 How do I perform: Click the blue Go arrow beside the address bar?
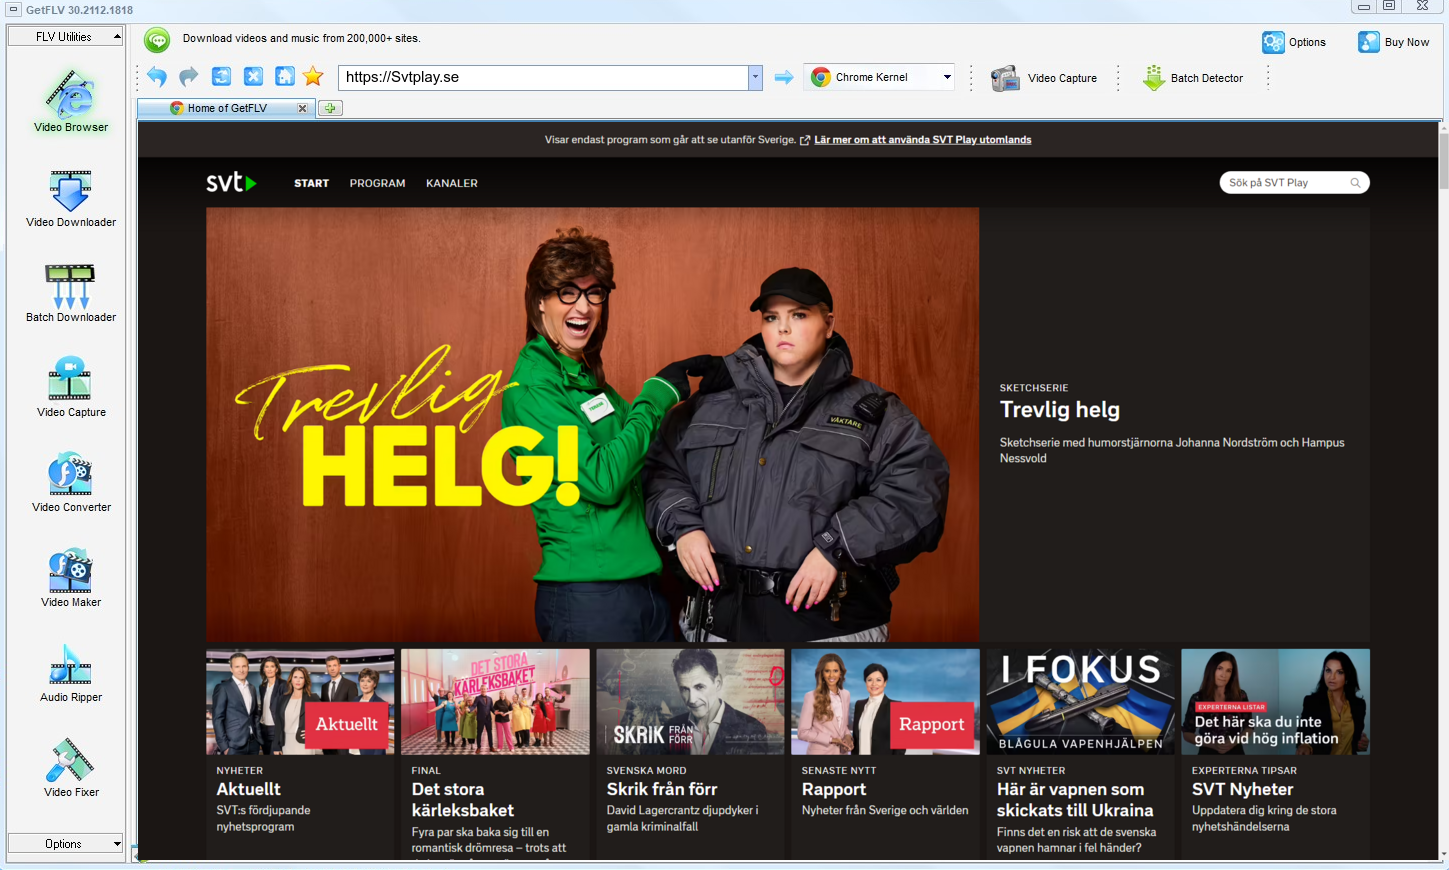coord(784,77)
